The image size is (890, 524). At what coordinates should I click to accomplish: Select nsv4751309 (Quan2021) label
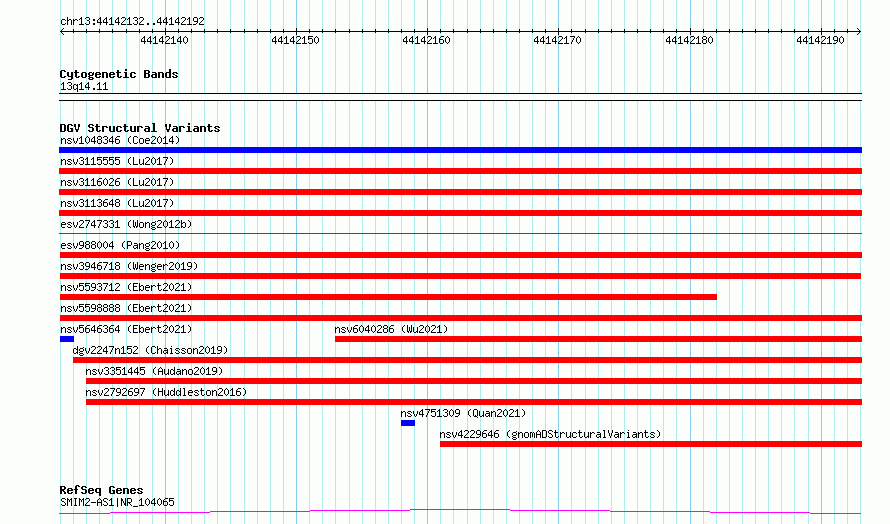463,413
